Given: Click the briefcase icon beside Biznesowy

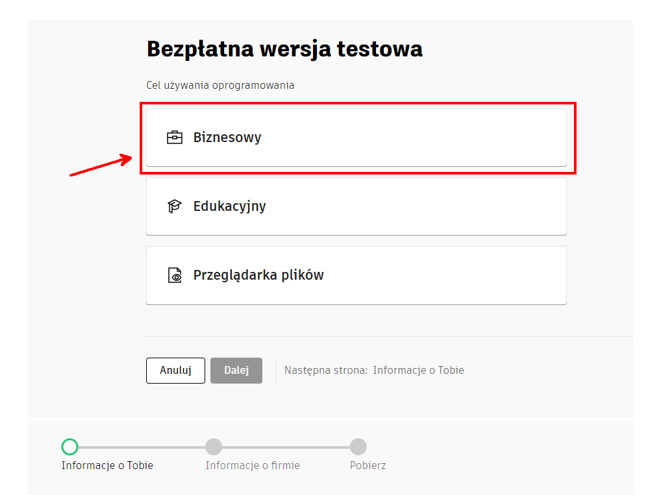Looking at the screenshot, I should pos(174,138).
